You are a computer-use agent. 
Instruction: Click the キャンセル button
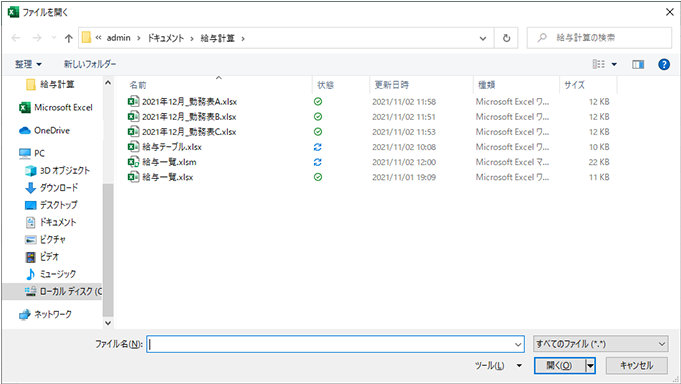637,366
